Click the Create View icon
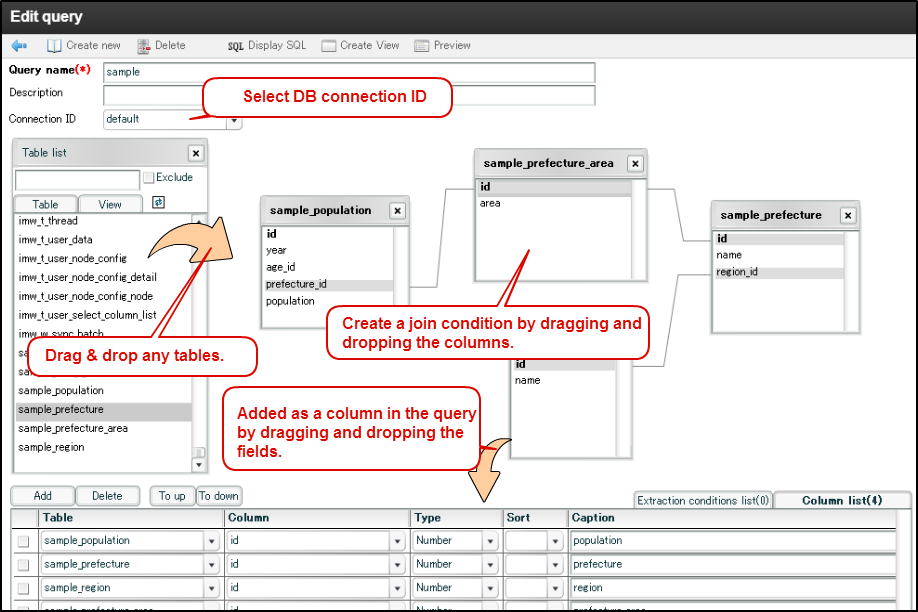Image resolution: width=918 pixels, height=612 pixels. pyautogui.click(x=328, y=46)
